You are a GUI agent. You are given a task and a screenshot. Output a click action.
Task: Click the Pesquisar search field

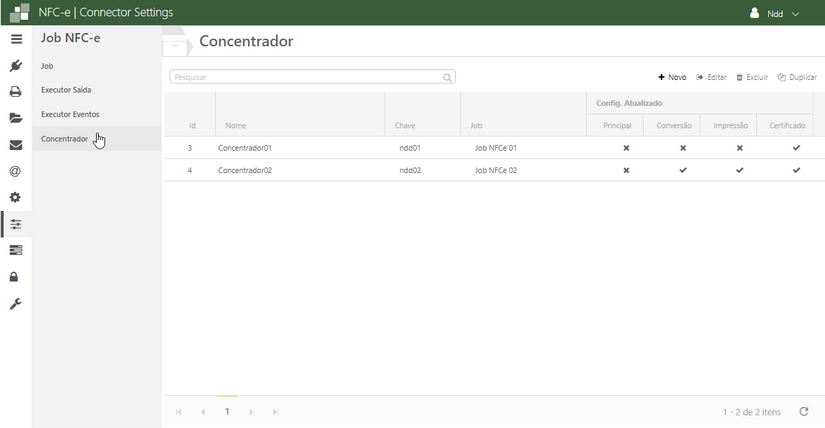[305, 77]
